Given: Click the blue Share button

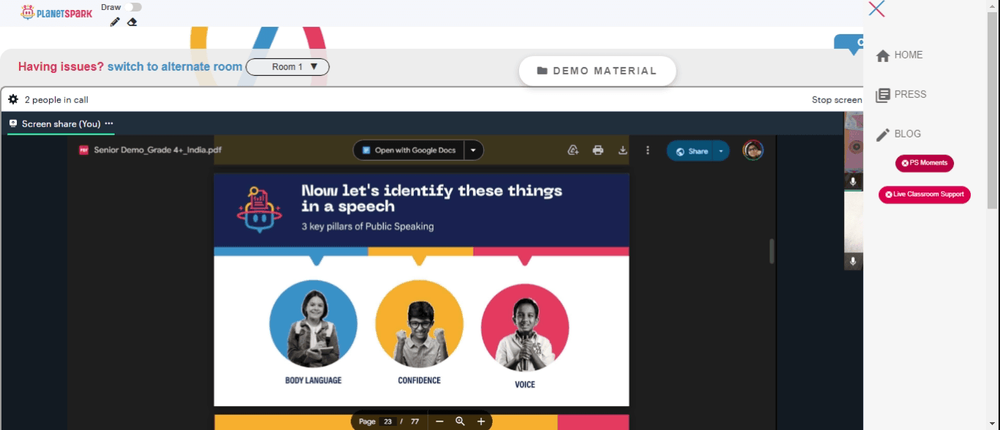Looking at the screenshot, I should [x=690, y=151].
